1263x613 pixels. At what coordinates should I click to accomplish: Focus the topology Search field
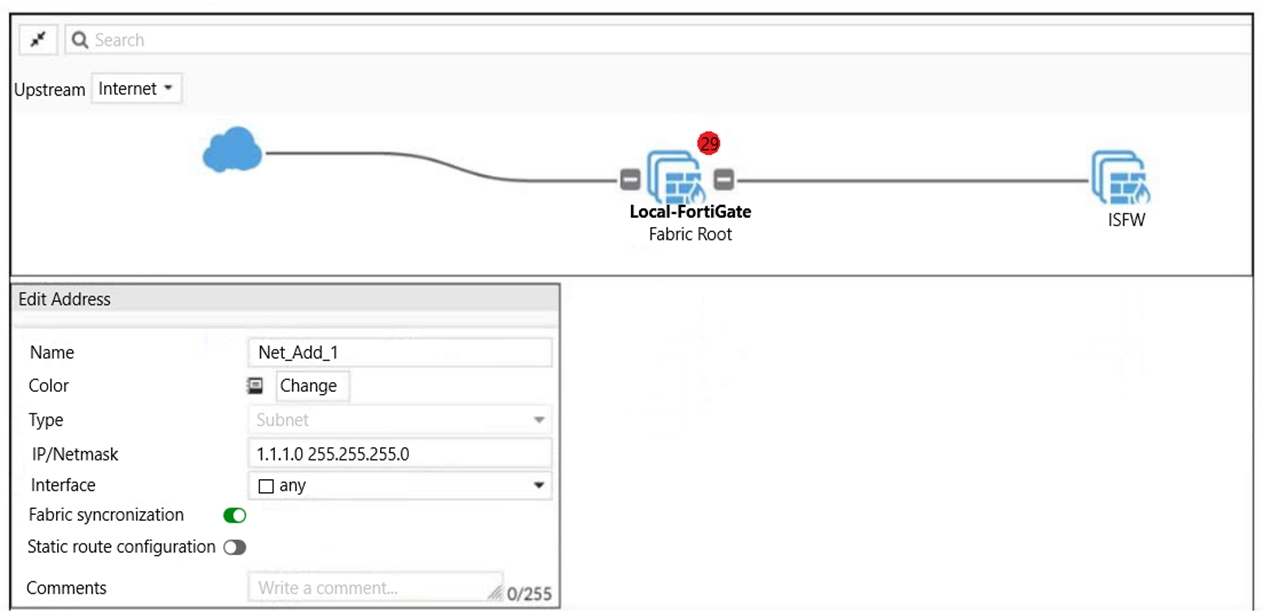click(660, 40)
